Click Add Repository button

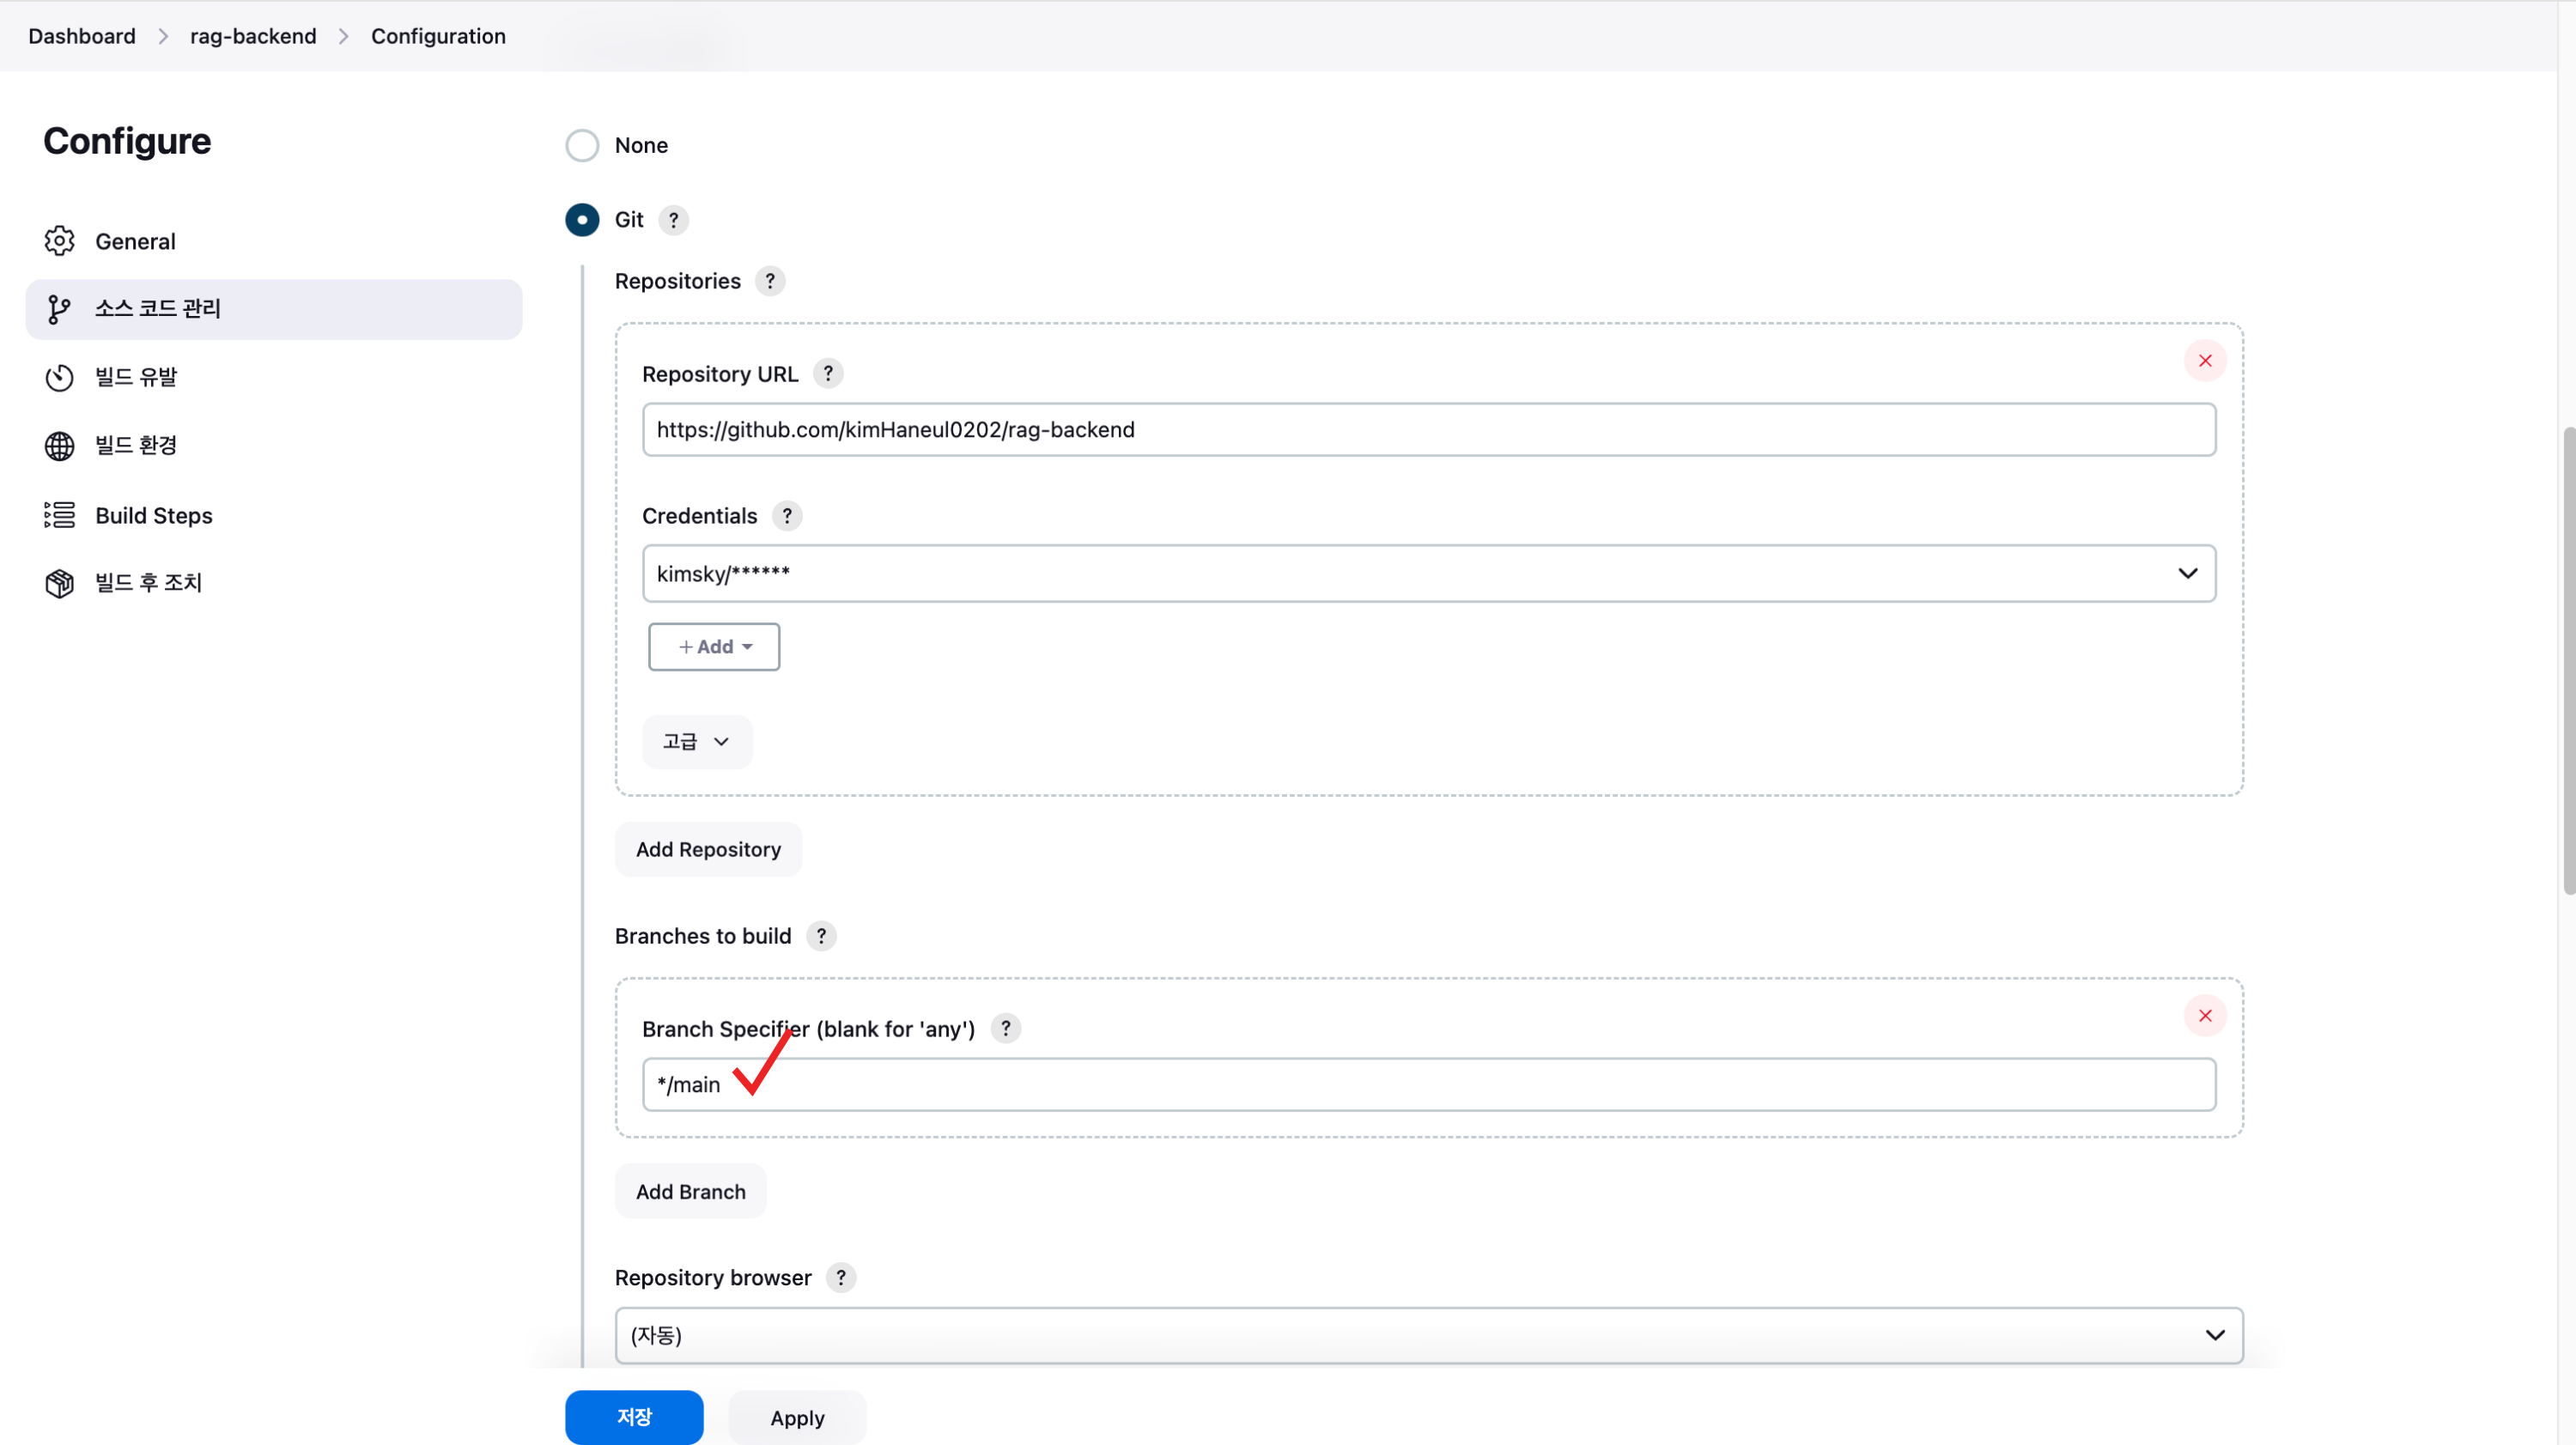708,849
